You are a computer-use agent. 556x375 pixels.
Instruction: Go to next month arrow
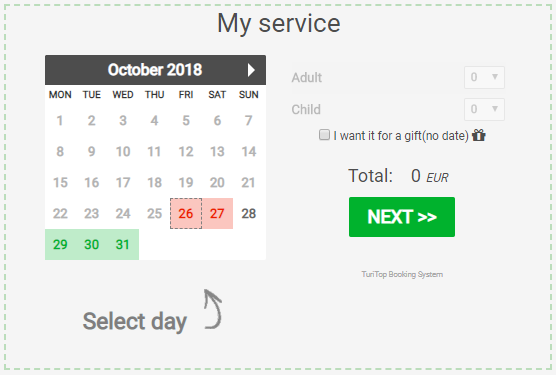pos(251,70)
